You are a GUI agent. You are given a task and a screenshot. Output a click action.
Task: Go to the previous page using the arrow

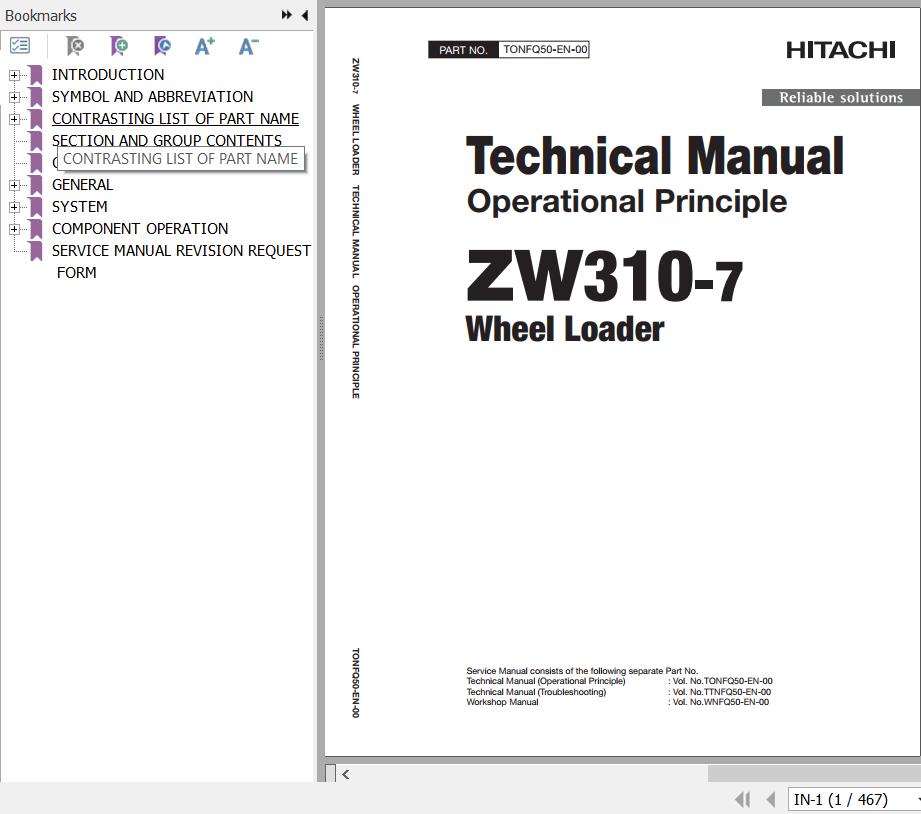pyautogui.click(x=771, y=799)
